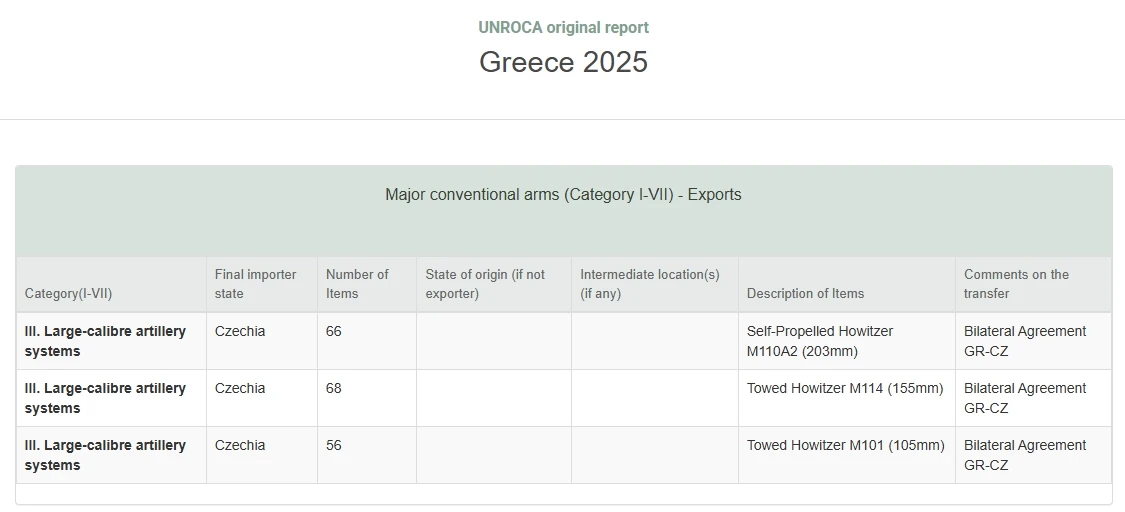Select the Major conventional arms Exports header

click(563, 194)
